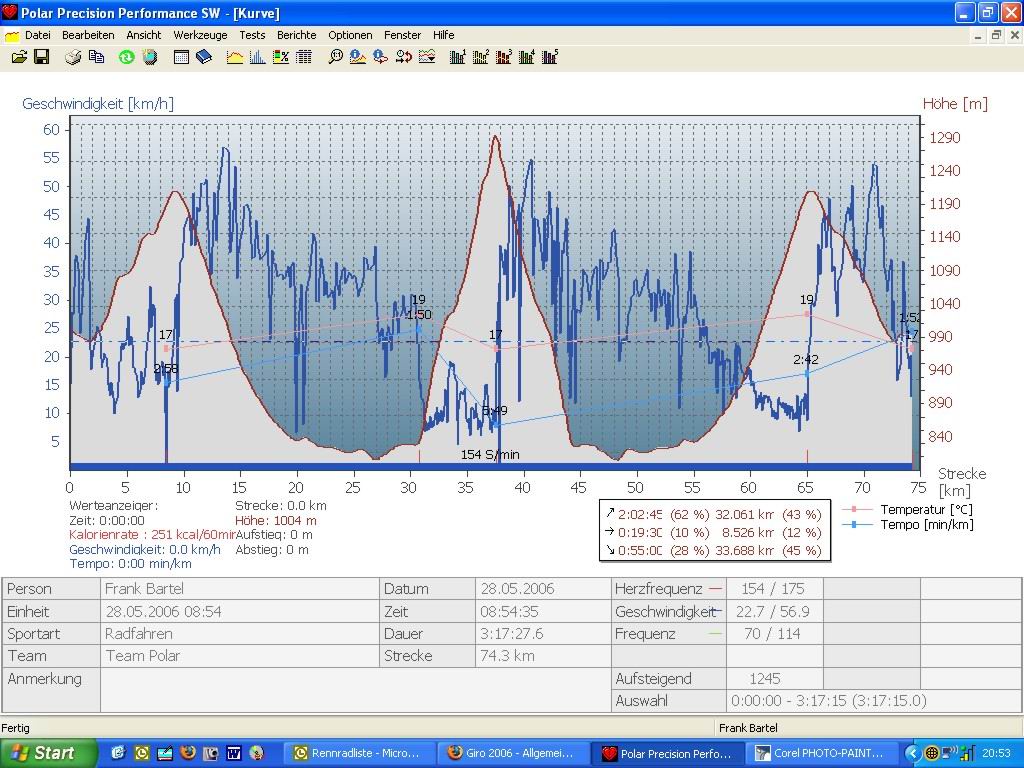This screenshot has width=1024, height=768.
Task: Click the floppy disk save icon
Action: pos(41,58)
